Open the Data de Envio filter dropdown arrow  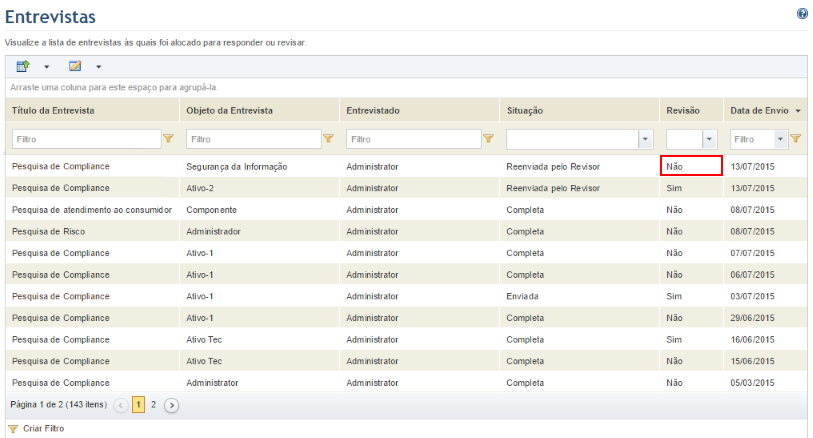780,139
